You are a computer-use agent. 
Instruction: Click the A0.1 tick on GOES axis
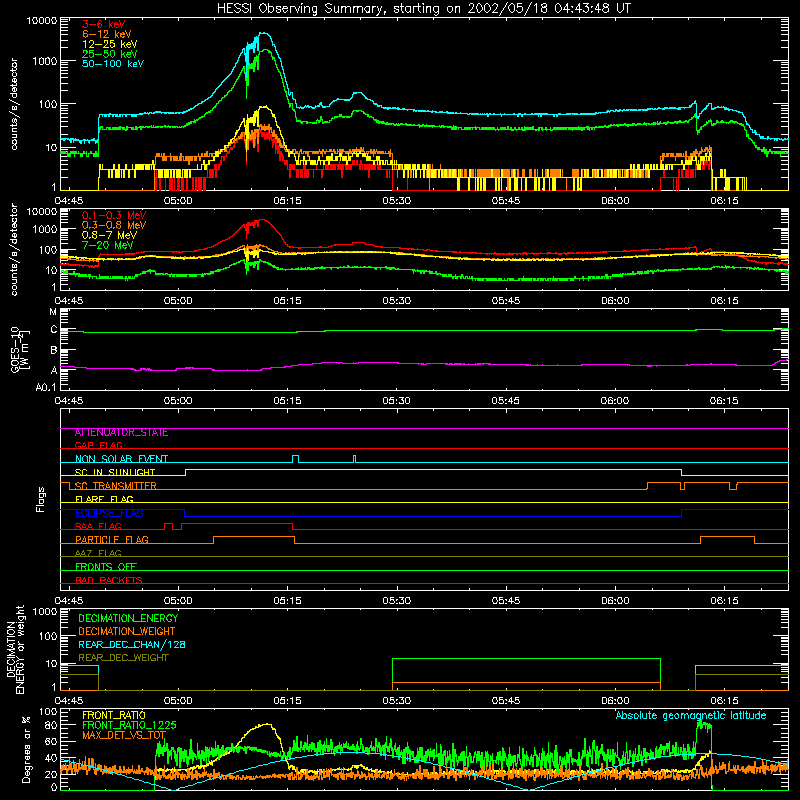point(46,388)
